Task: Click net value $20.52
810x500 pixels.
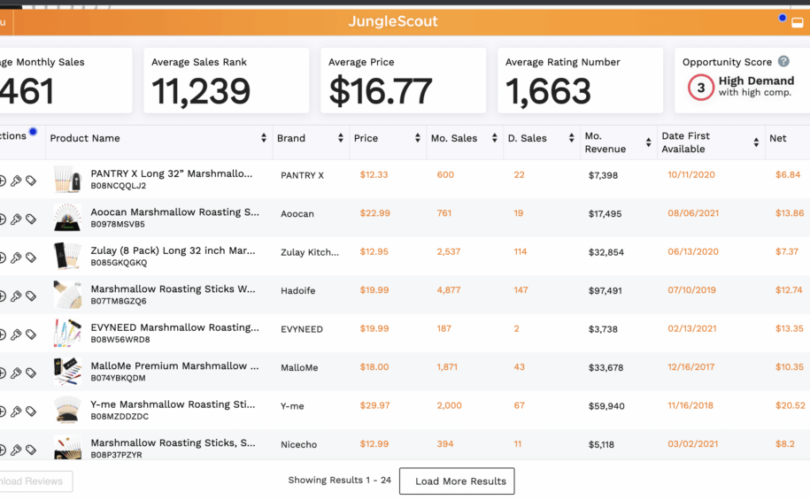Action: 790,405
